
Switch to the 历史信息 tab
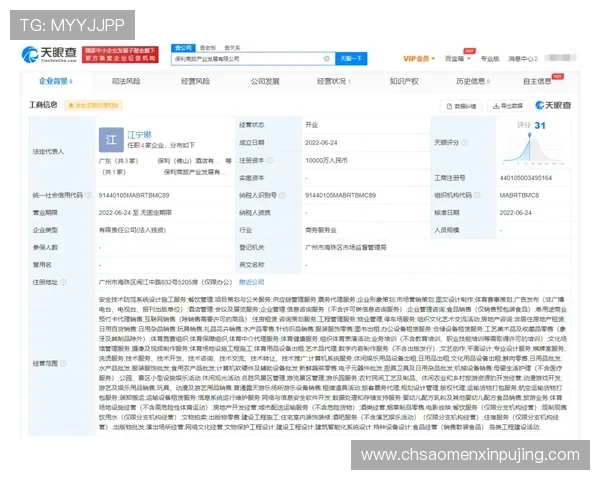(473, 81)
